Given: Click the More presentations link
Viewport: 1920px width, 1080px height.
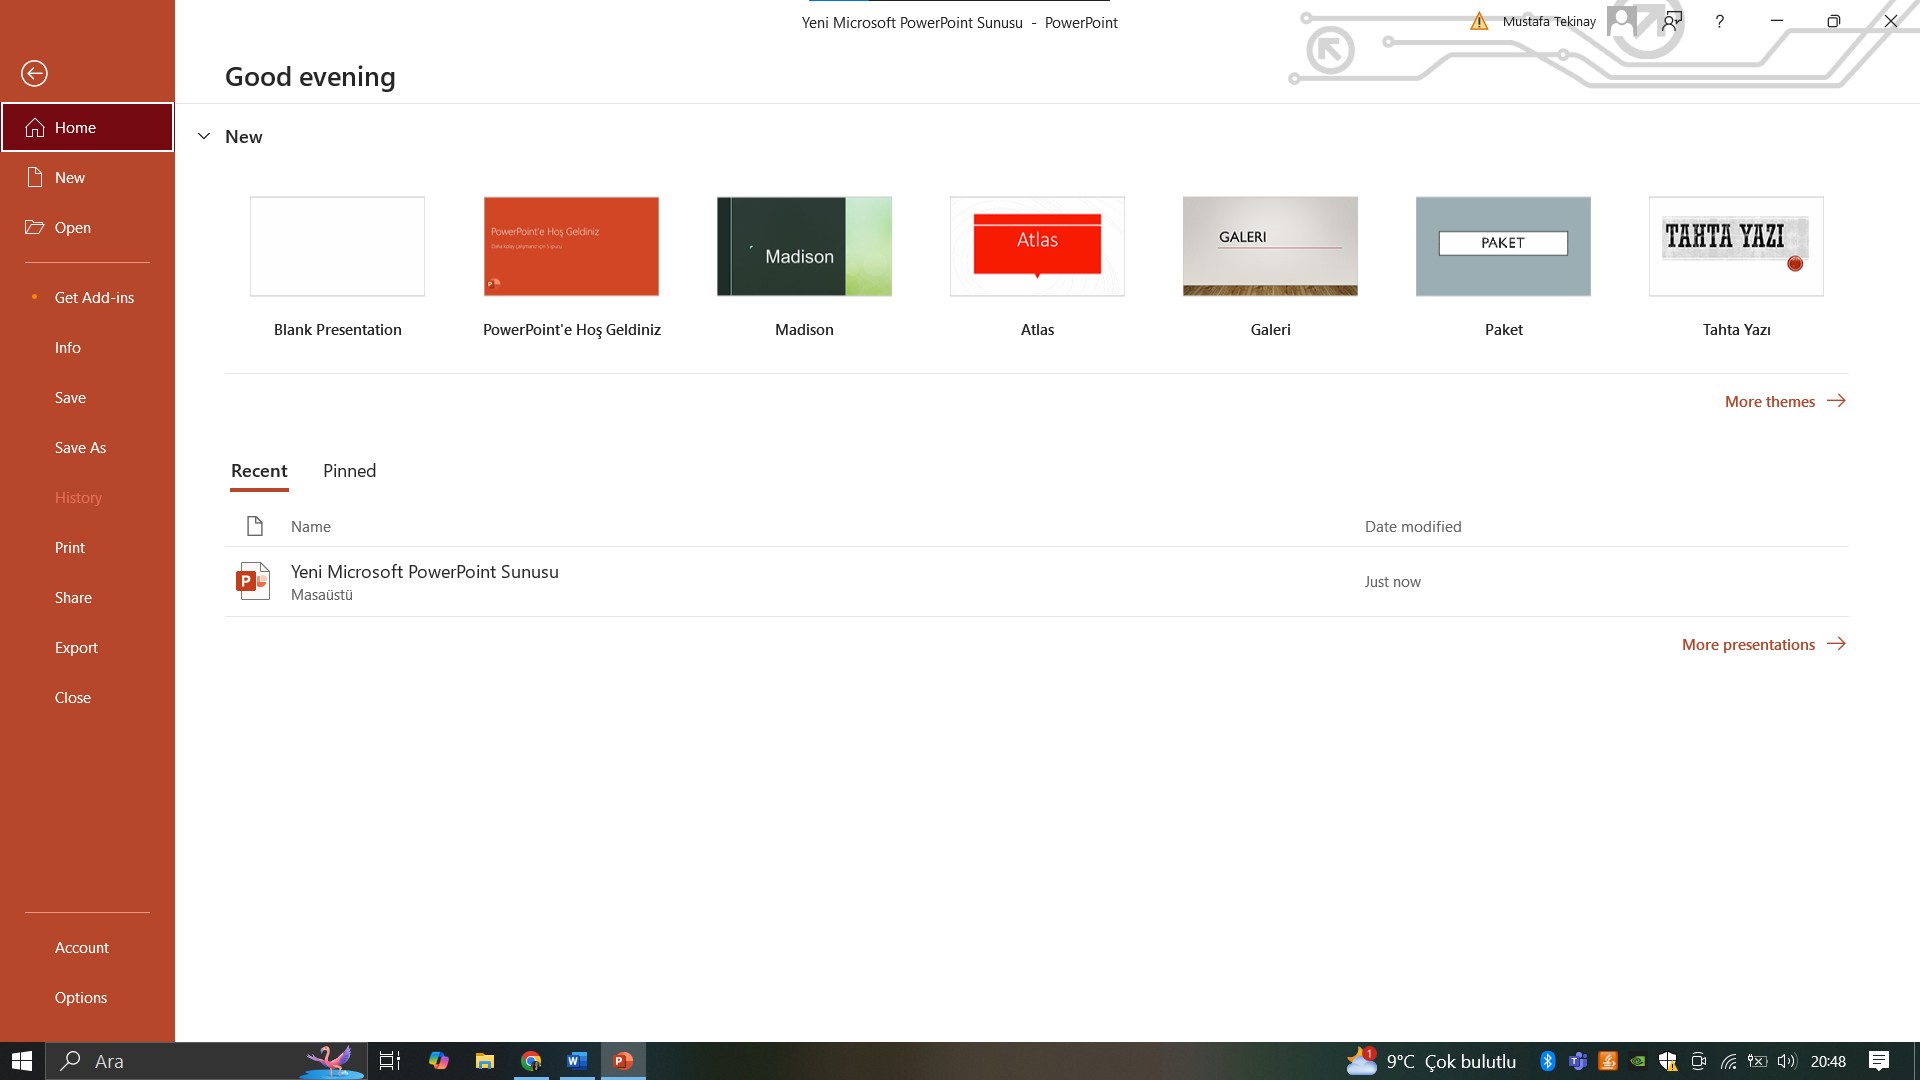Looking at the screenshot, I should click(x=1764, y=644).
